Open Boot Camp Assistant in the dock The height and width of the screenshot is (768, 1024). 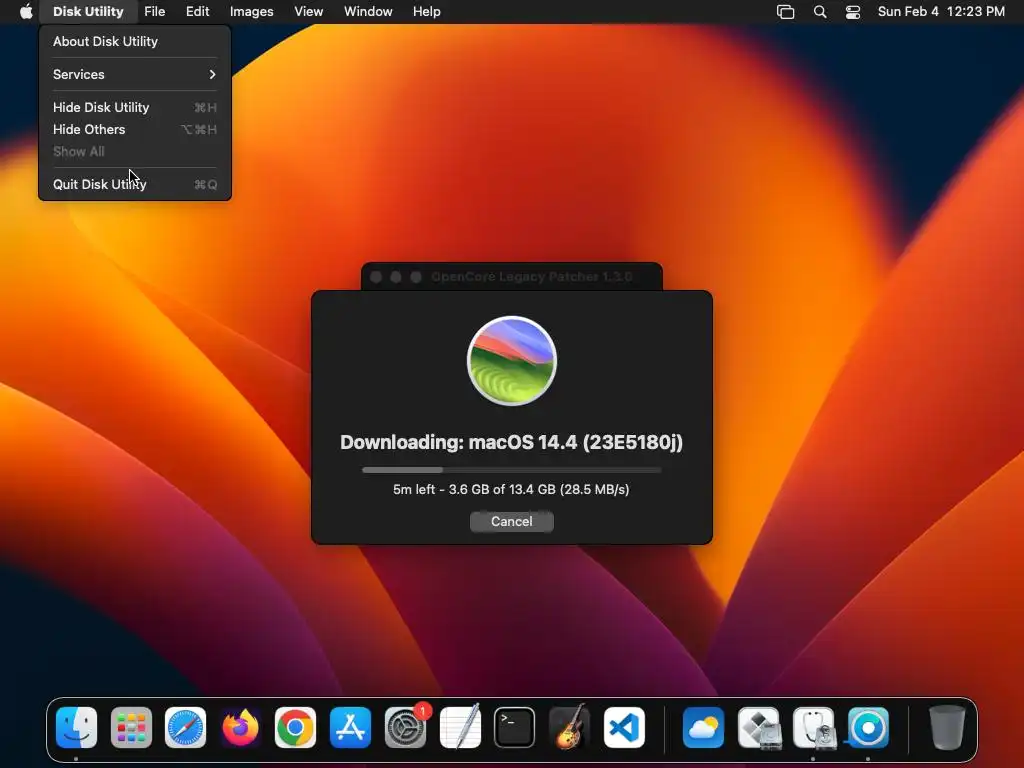click(x=758, y=727)
